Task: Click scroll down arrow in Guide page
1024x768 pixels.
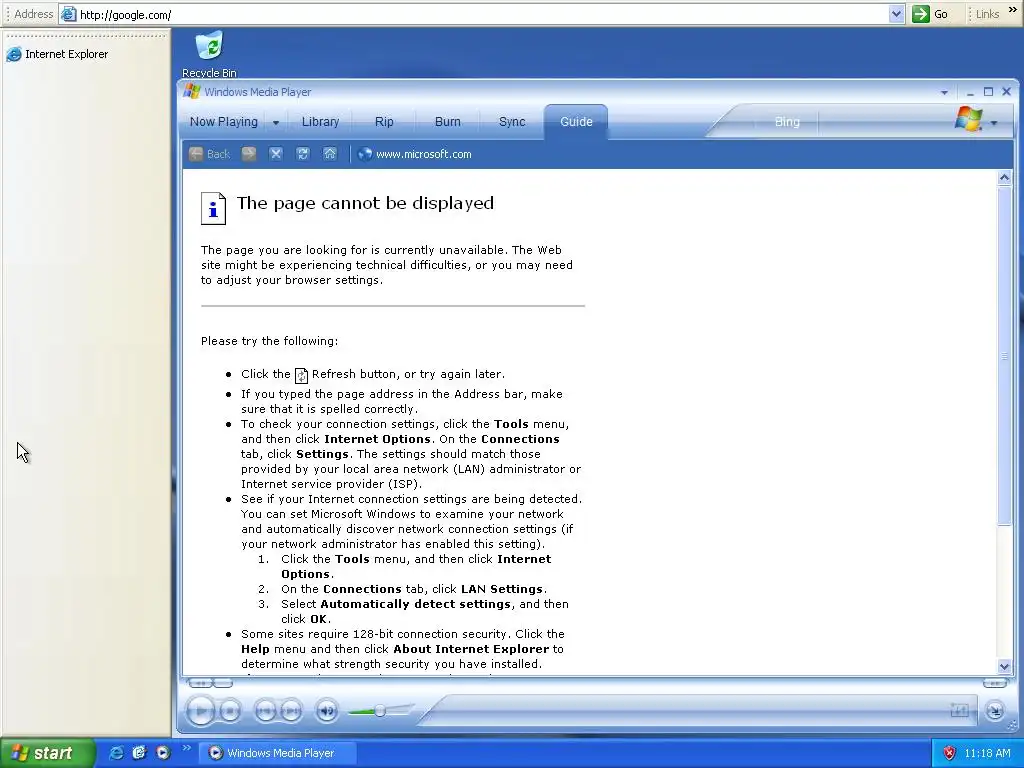Action: pos(1004,666)
